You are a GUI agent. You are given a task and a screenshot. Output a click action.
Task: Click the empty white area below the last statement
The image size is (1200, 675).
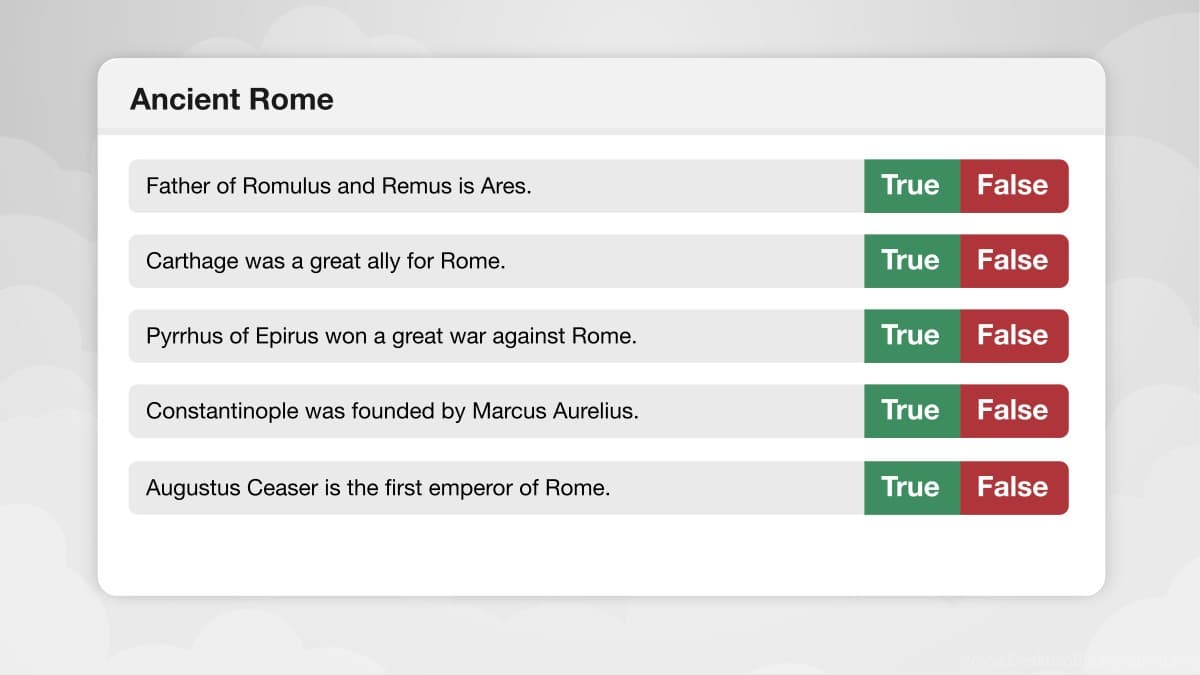[600, 555]
